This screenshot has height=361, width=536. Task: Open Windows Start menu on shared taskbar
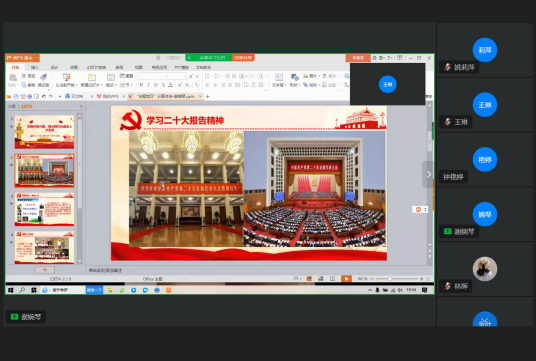[11, 290]
